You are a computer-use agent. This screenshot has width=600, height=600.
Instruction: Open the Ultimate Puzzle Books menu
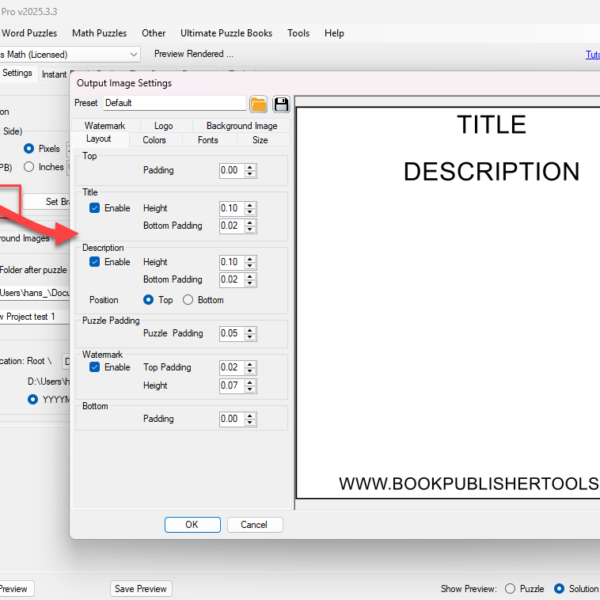point(226,33)
